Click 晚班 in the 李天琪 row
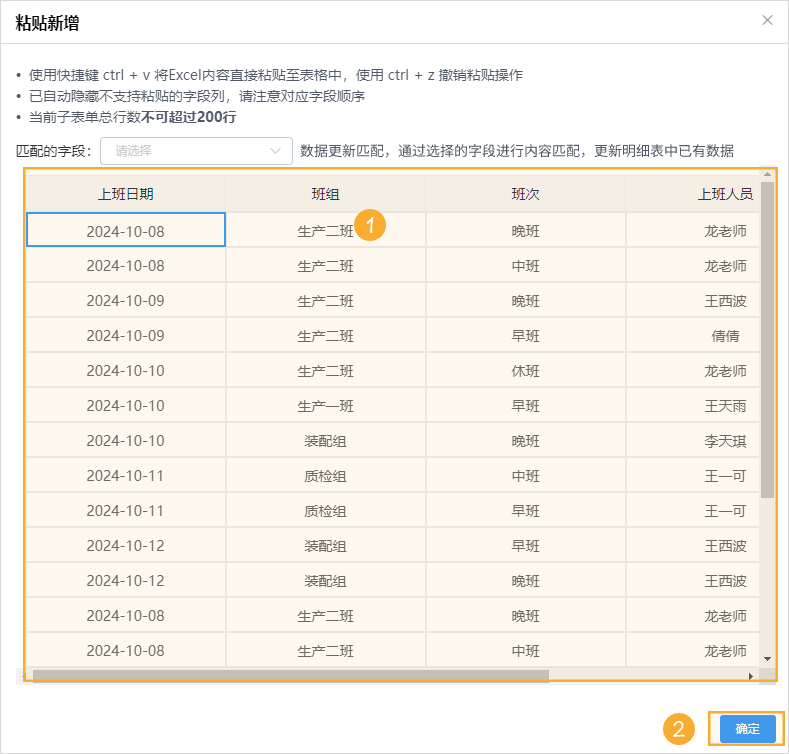The height and width of the screenshot is (754, 789). tap(525, 441)
